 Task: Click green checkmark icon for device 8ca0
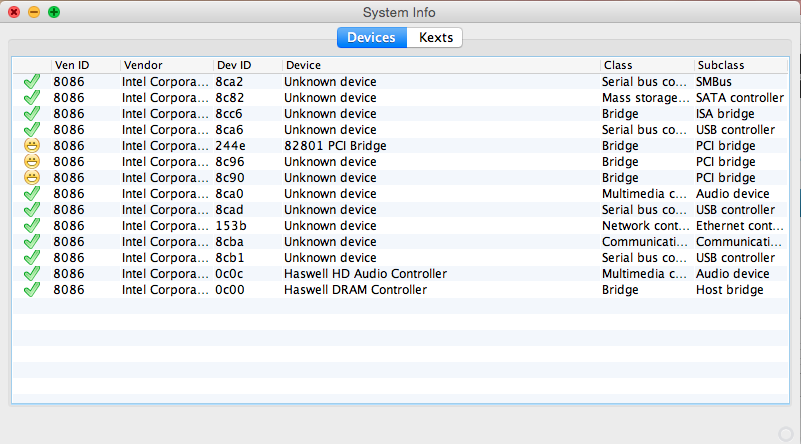[x=32, y=194]
